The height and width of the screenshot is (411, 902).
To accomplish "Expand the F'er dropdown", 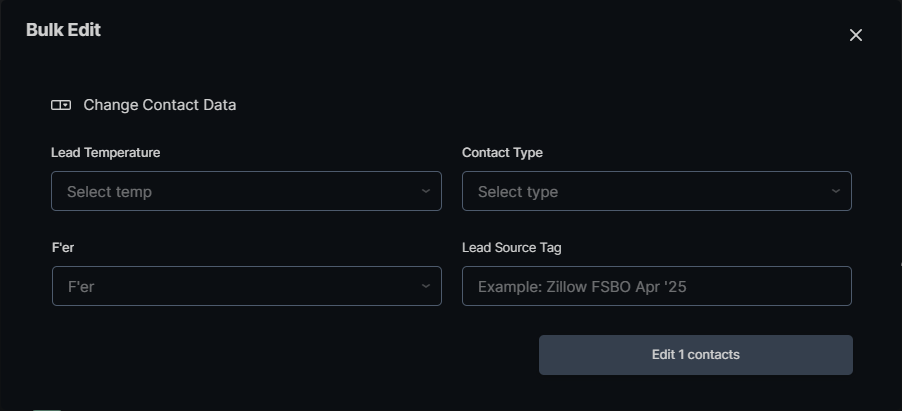I will click(x=246, y=286).
